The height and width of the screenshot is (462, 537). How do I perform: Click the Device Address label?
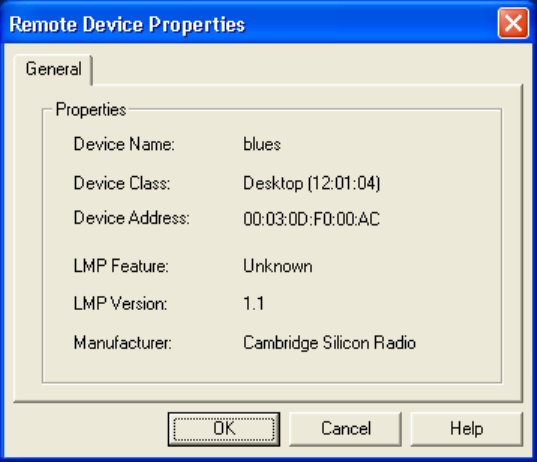tap(132, 218)
